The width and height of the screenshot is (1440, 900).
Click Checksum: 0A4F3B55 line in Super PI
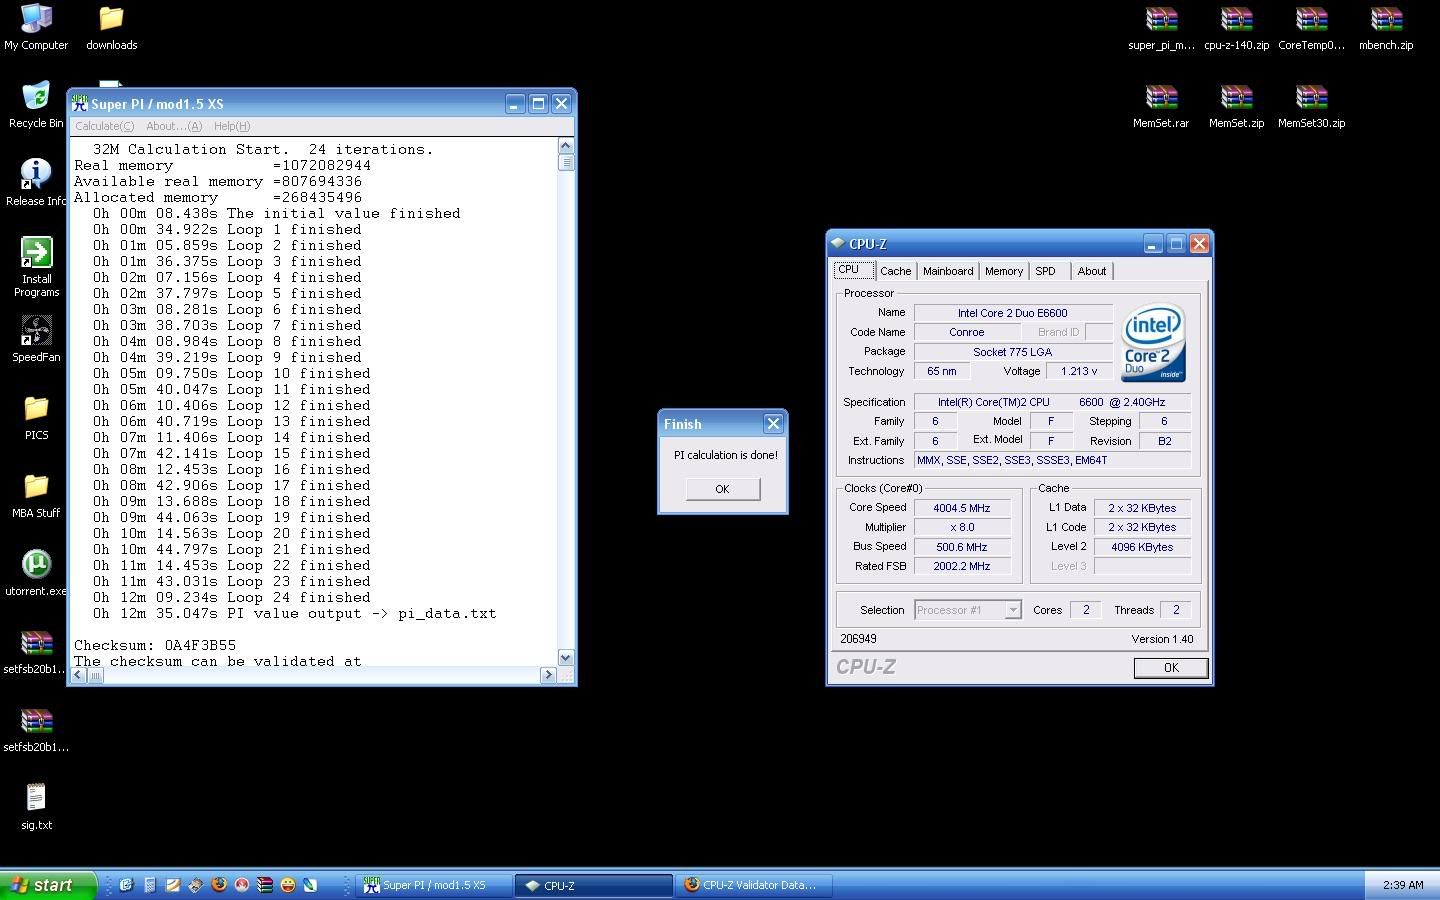point(155,645)
